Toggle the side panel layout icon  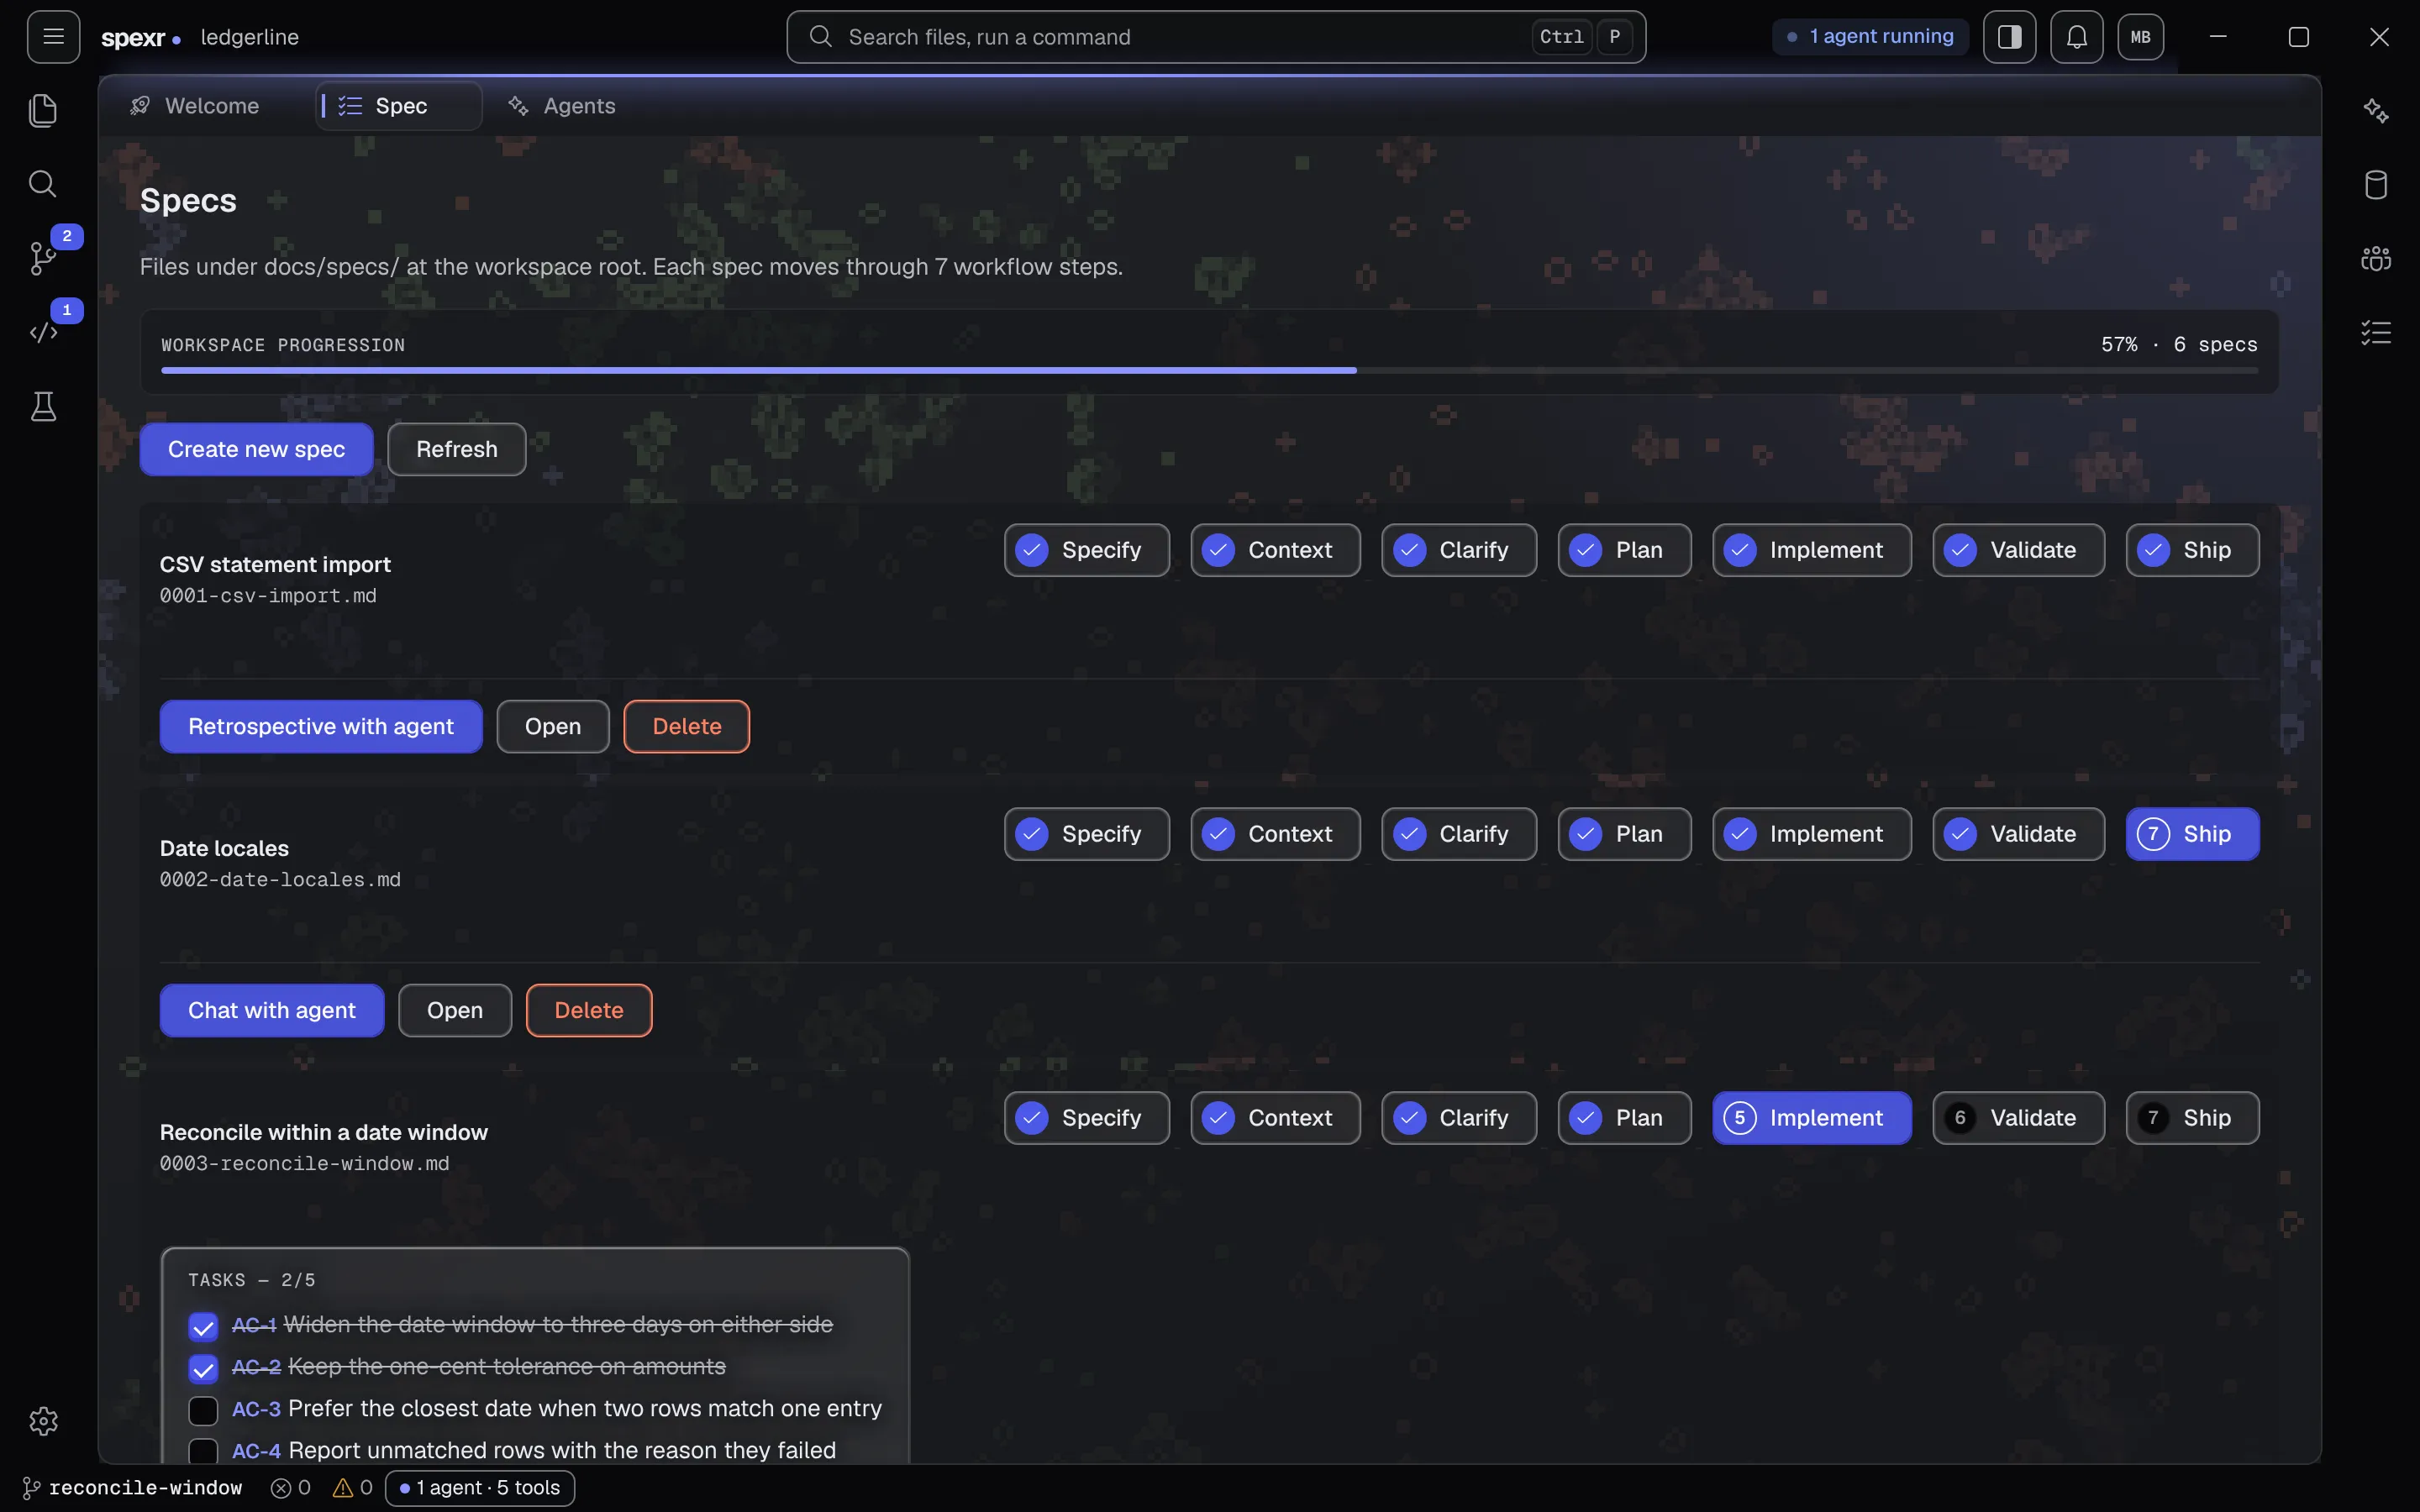2009,37
